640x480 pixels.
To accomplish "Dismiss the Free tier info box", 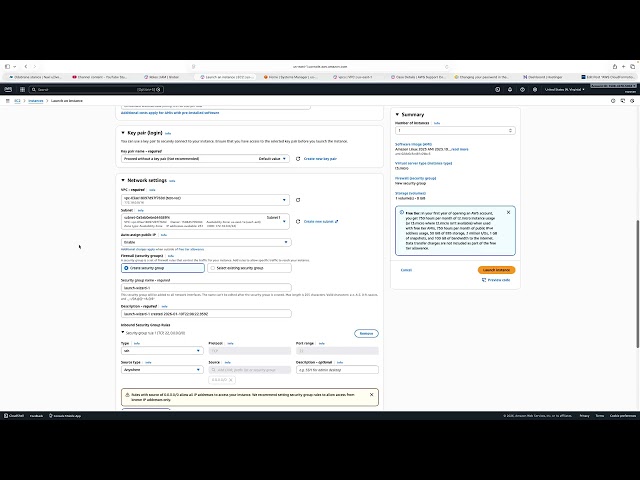I will point(508,213).
